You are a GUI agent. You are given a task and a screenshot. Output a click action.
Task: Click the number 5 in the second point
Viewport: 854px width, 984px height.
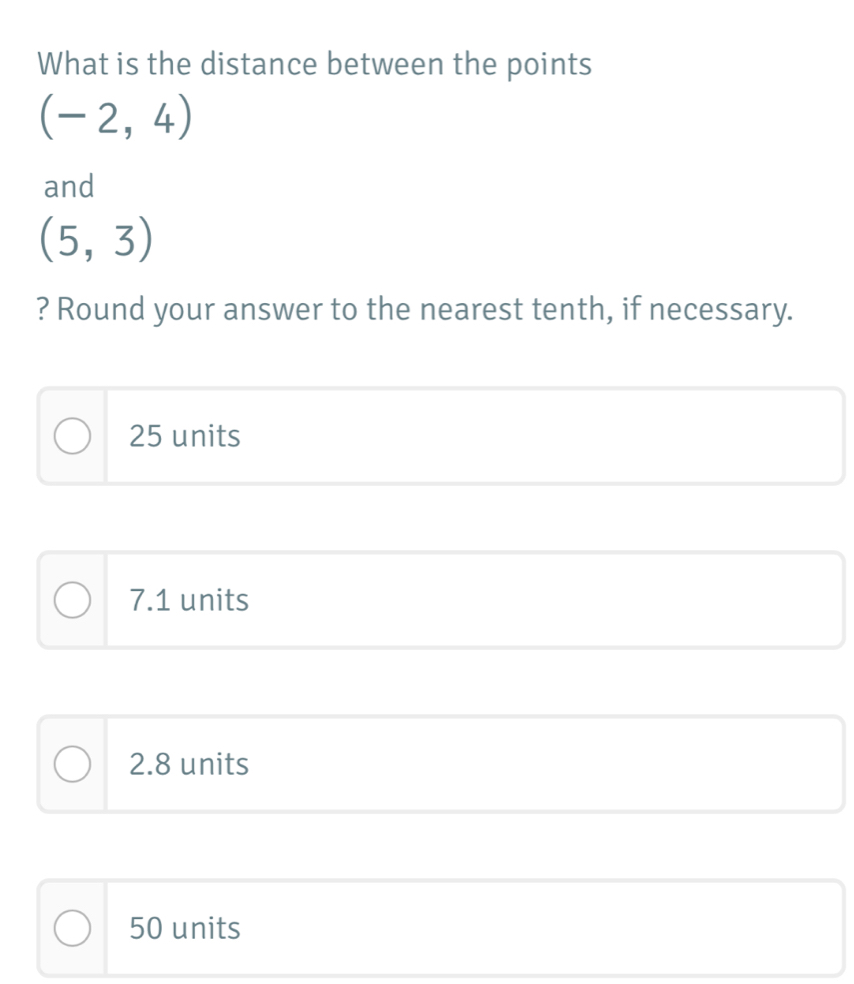[x=69, y=241]
